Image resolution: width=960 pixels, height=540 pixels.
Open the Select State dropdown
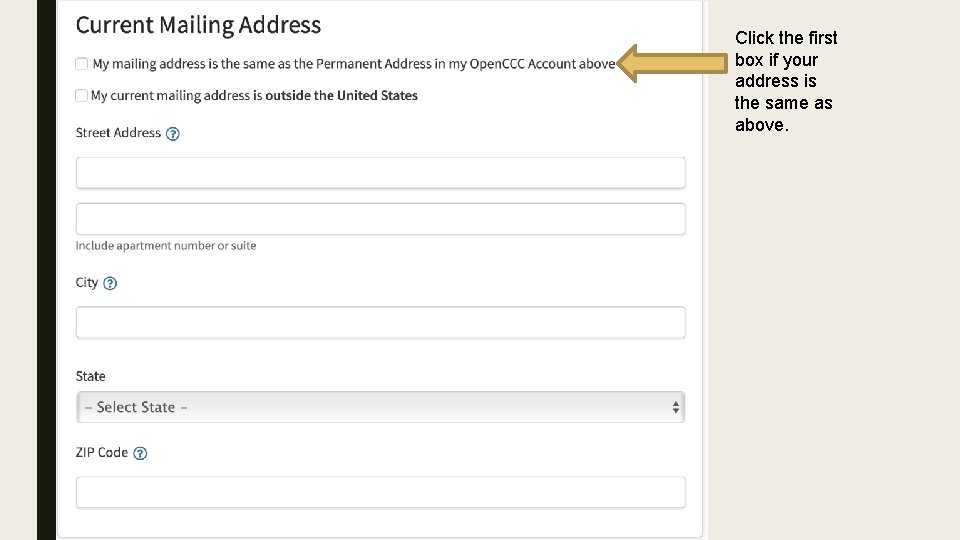click(x=380, y=407)
